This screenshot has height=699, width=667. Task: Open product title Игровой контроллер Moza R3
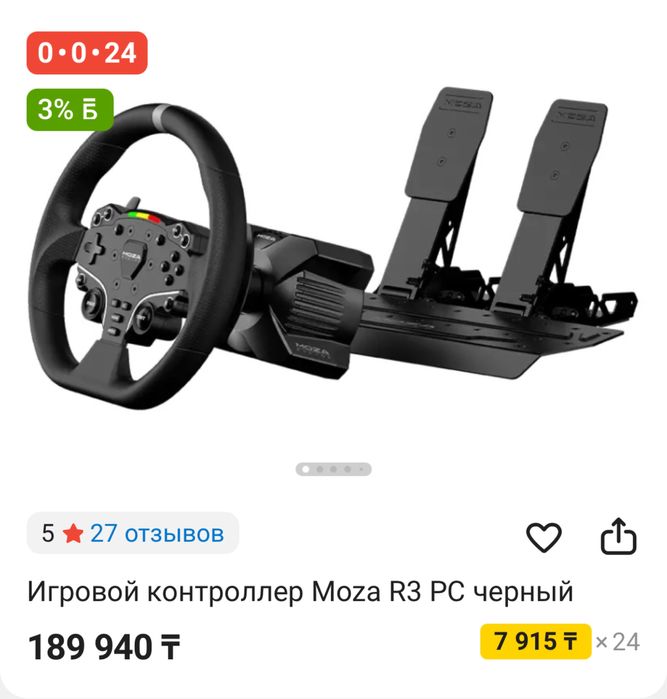click(300, 592)
